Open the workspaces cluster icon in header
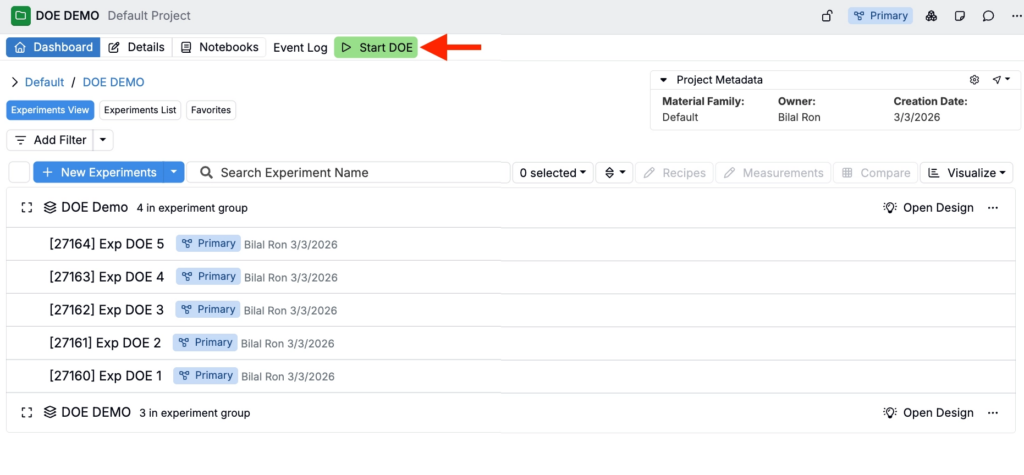Viewport: 1024px width, 475px height. [x=931, y=16]
